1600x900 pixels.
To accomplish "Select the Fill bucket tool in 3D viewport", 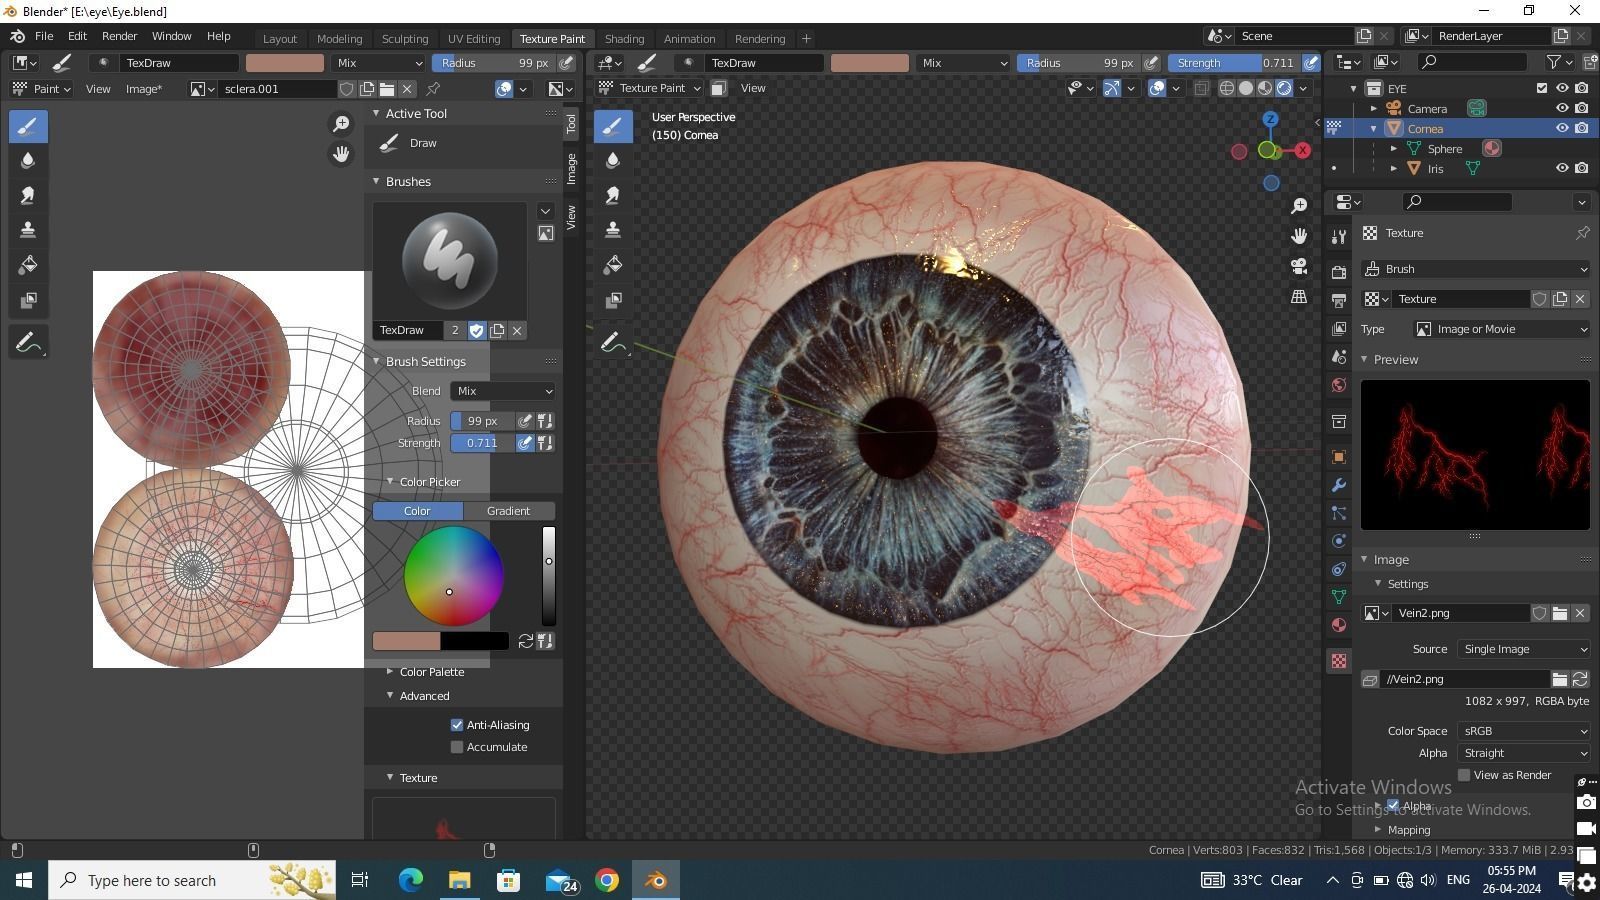I will (x=613, y=265).
